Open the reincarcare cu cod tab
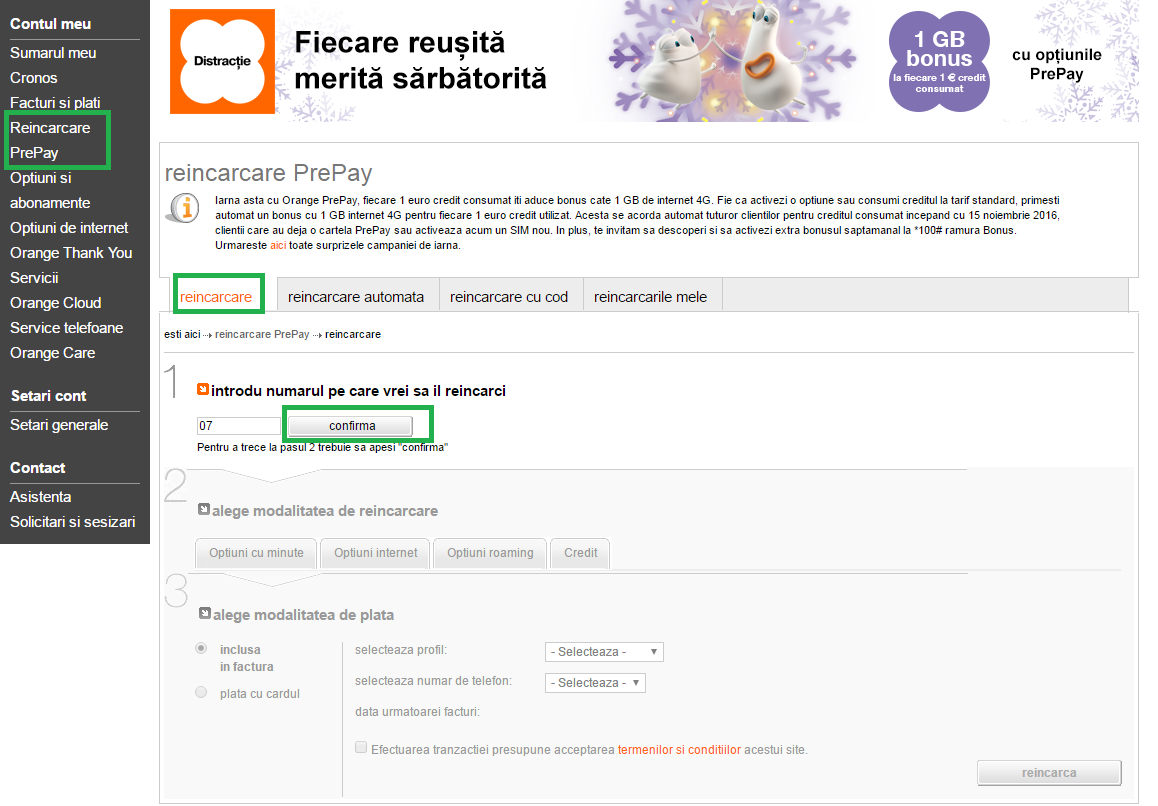This screenshot has width=1158, height=806. (509, 296)
